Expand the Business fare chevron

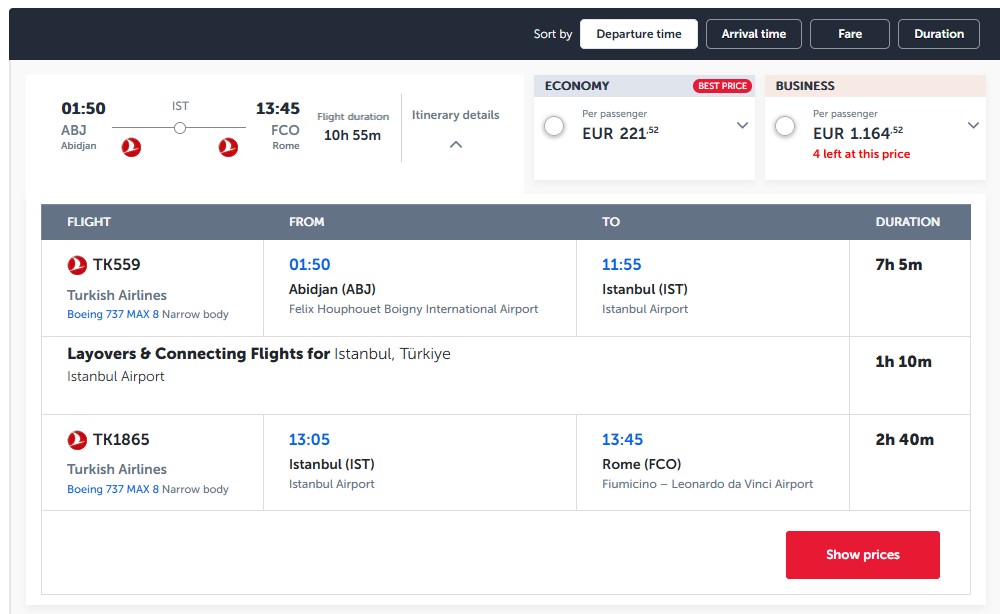[973, 126]
